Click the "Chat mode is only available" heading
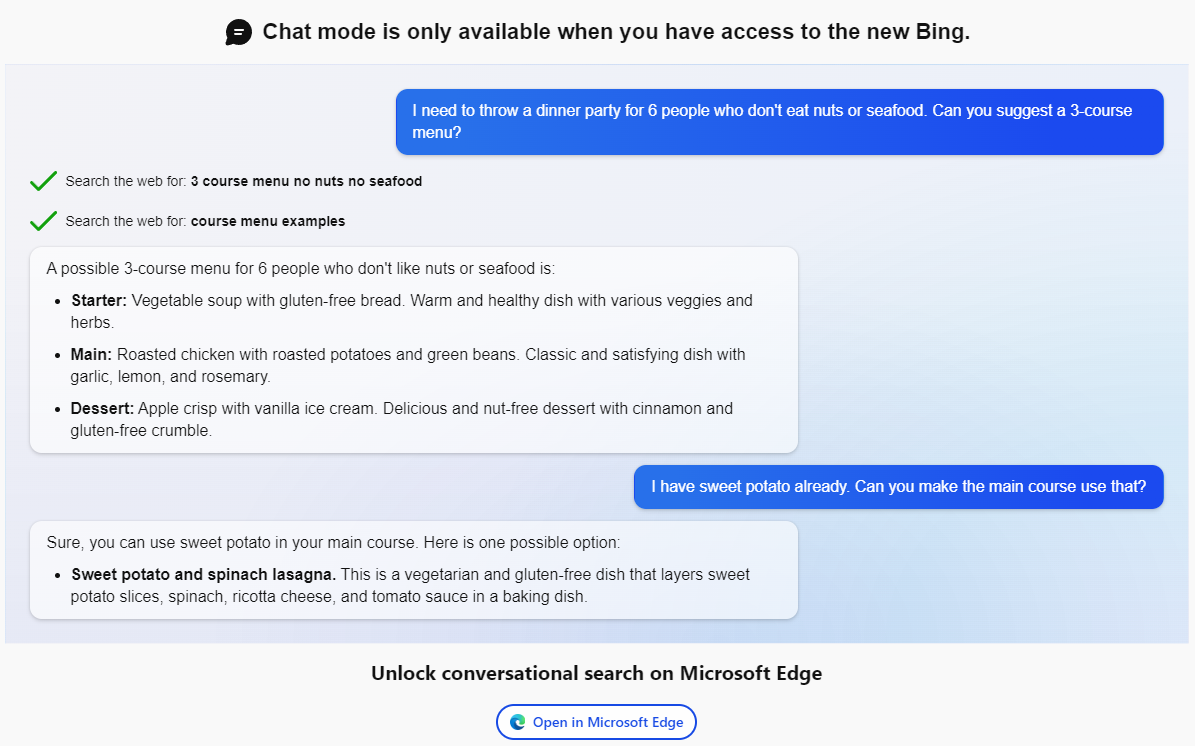 pos(616,32)
